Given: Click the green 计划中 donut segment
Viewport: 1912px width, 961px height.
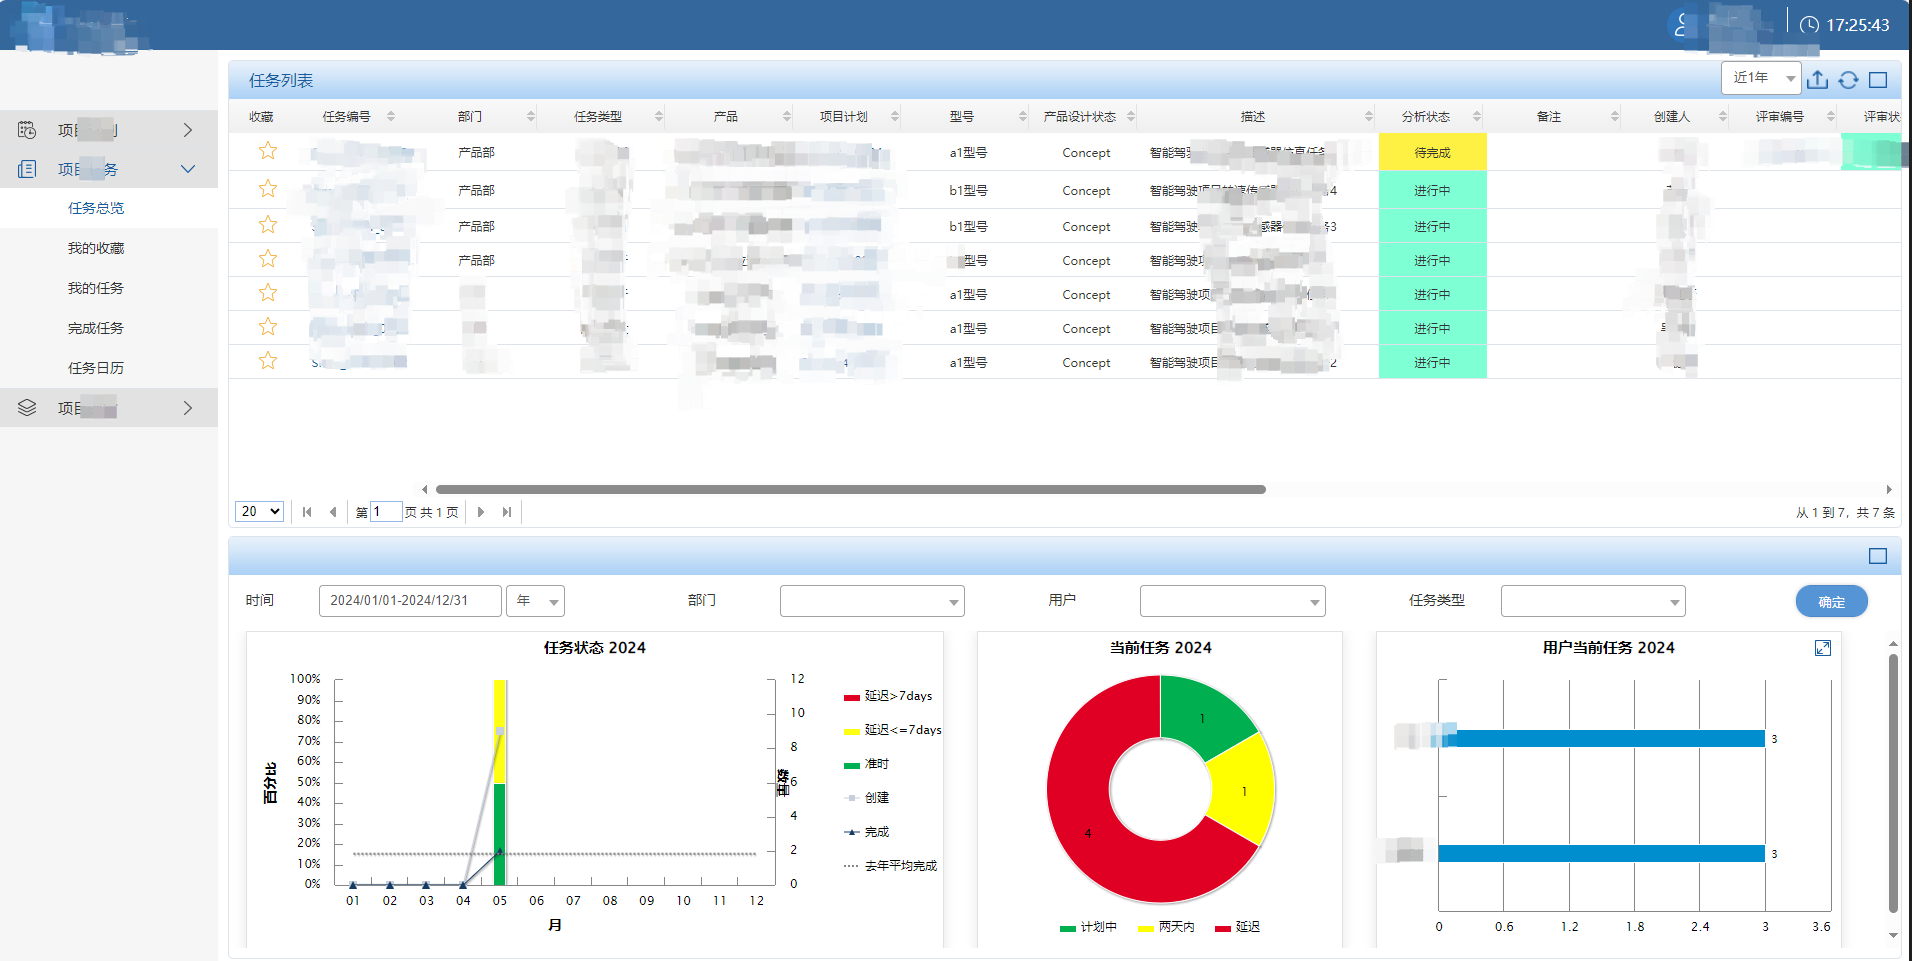Looking at the screenshot, I should pyautogui.click(x=1202, y=716).
